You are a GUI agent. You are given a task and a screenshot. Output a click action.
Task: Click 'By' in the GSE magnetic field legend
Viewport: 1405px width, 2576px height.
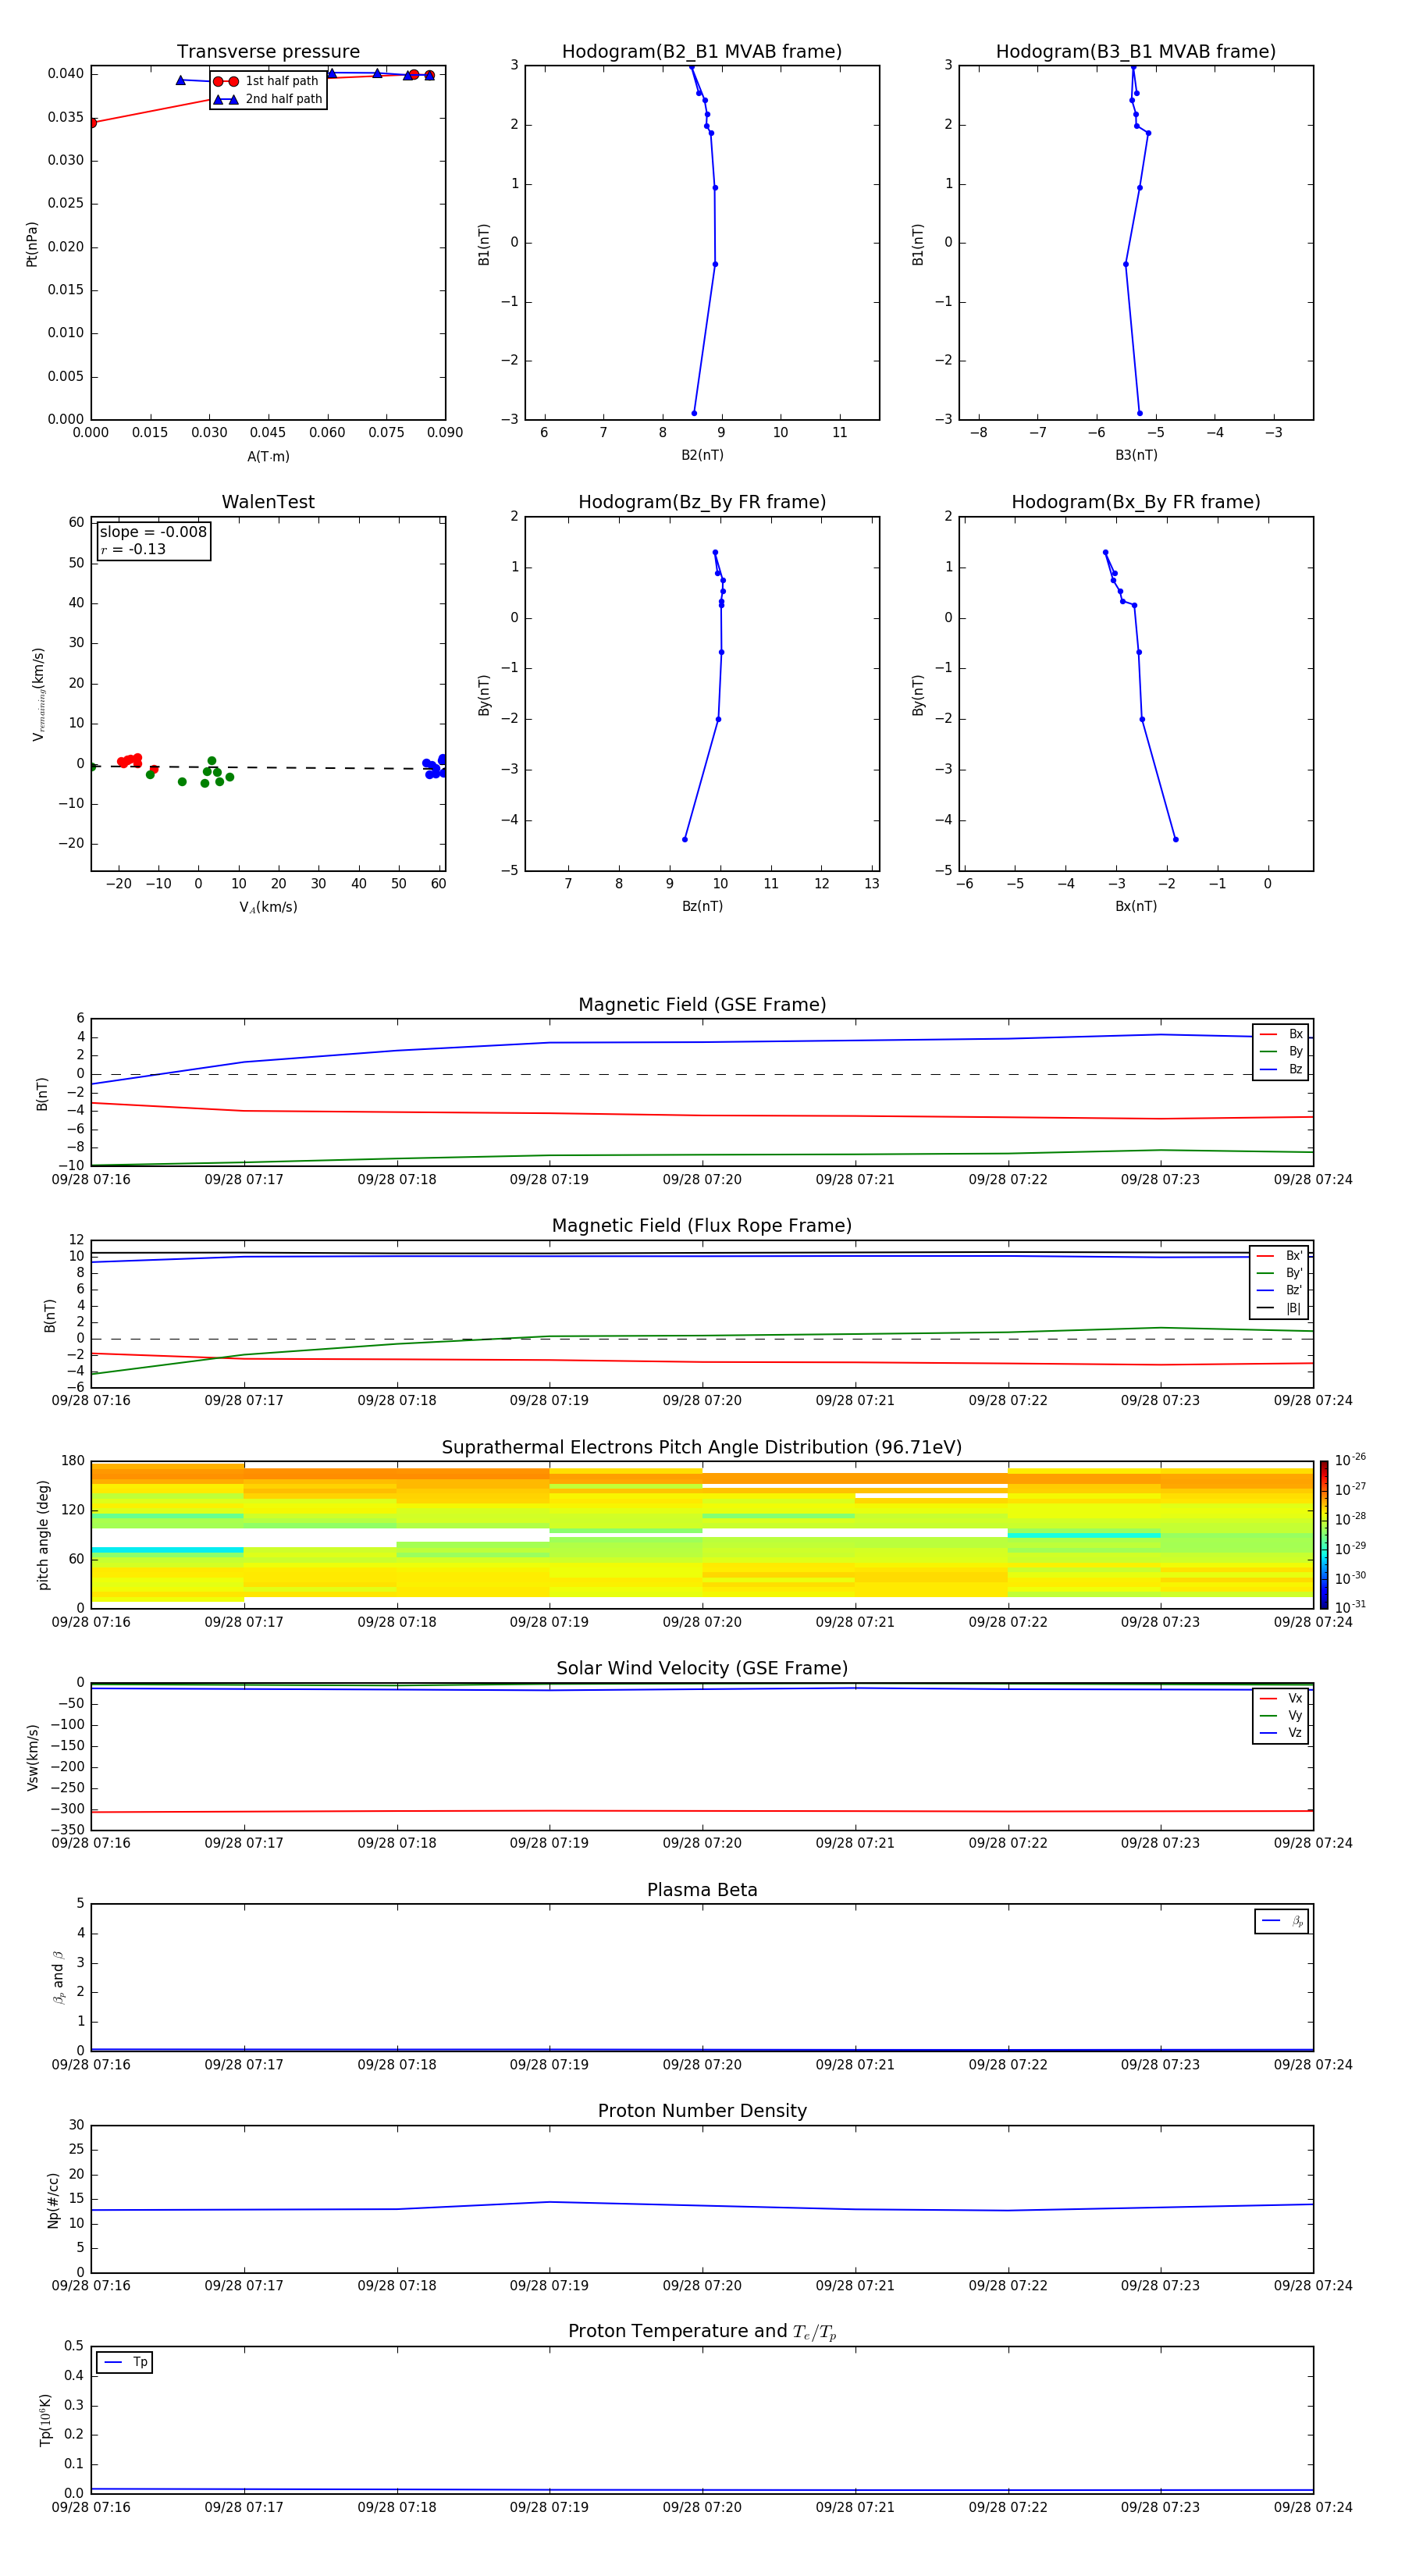(1296, 1052)
